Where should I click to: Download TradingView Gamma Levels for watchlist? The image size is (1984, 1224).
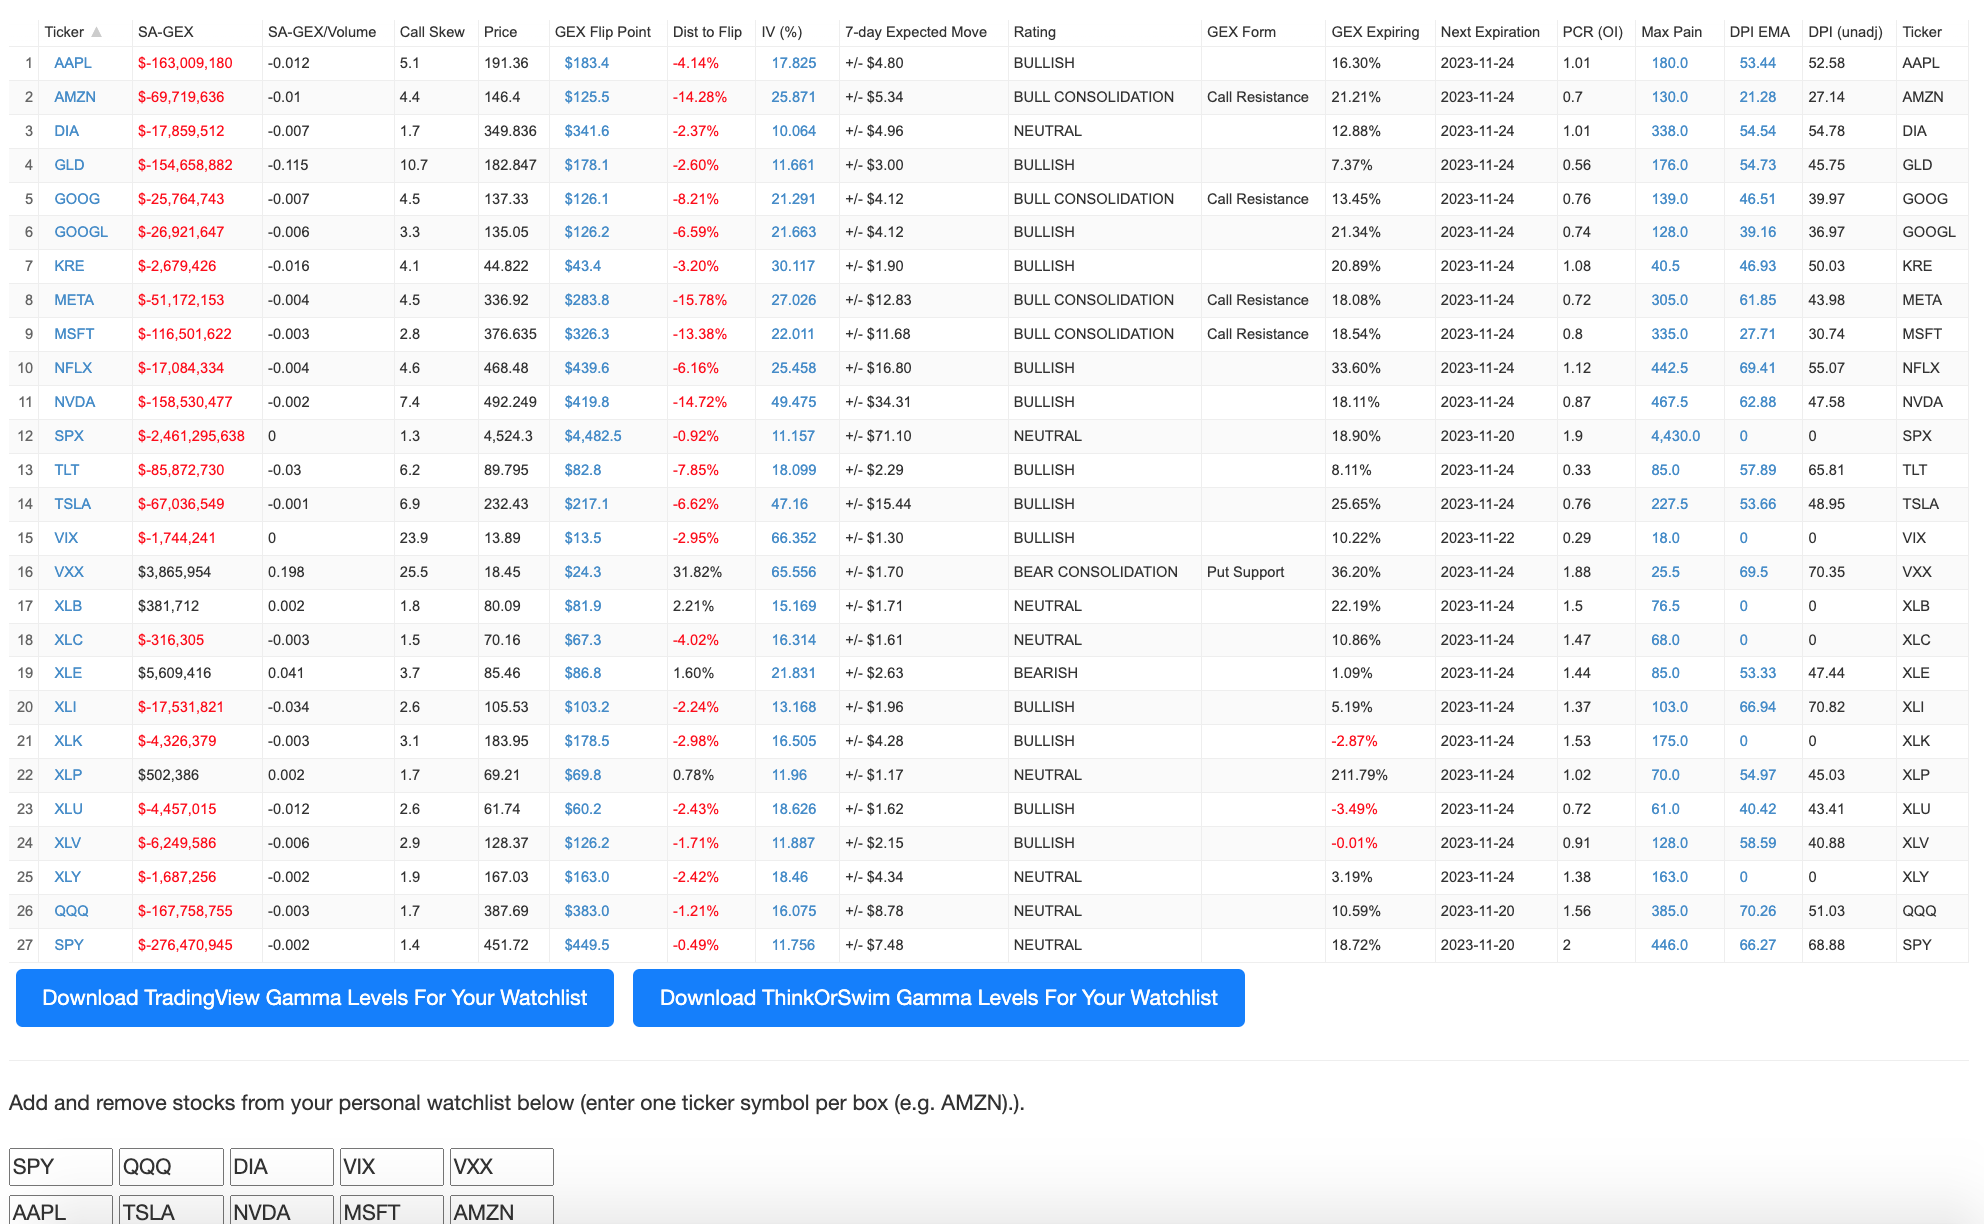click(314, 998)
